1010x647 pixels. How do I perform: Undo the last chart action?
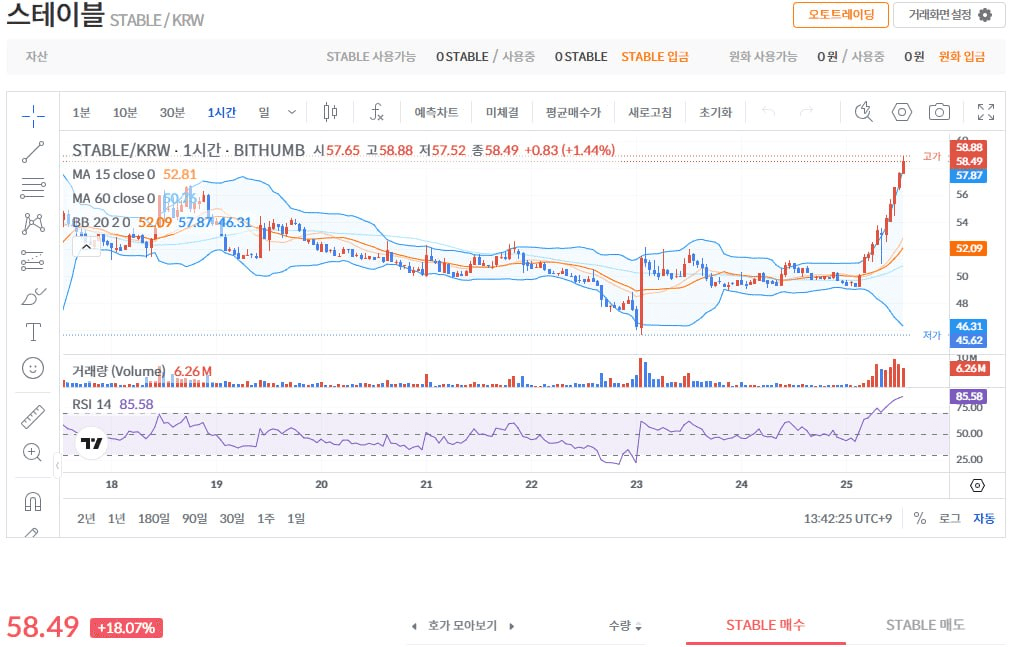768,112
